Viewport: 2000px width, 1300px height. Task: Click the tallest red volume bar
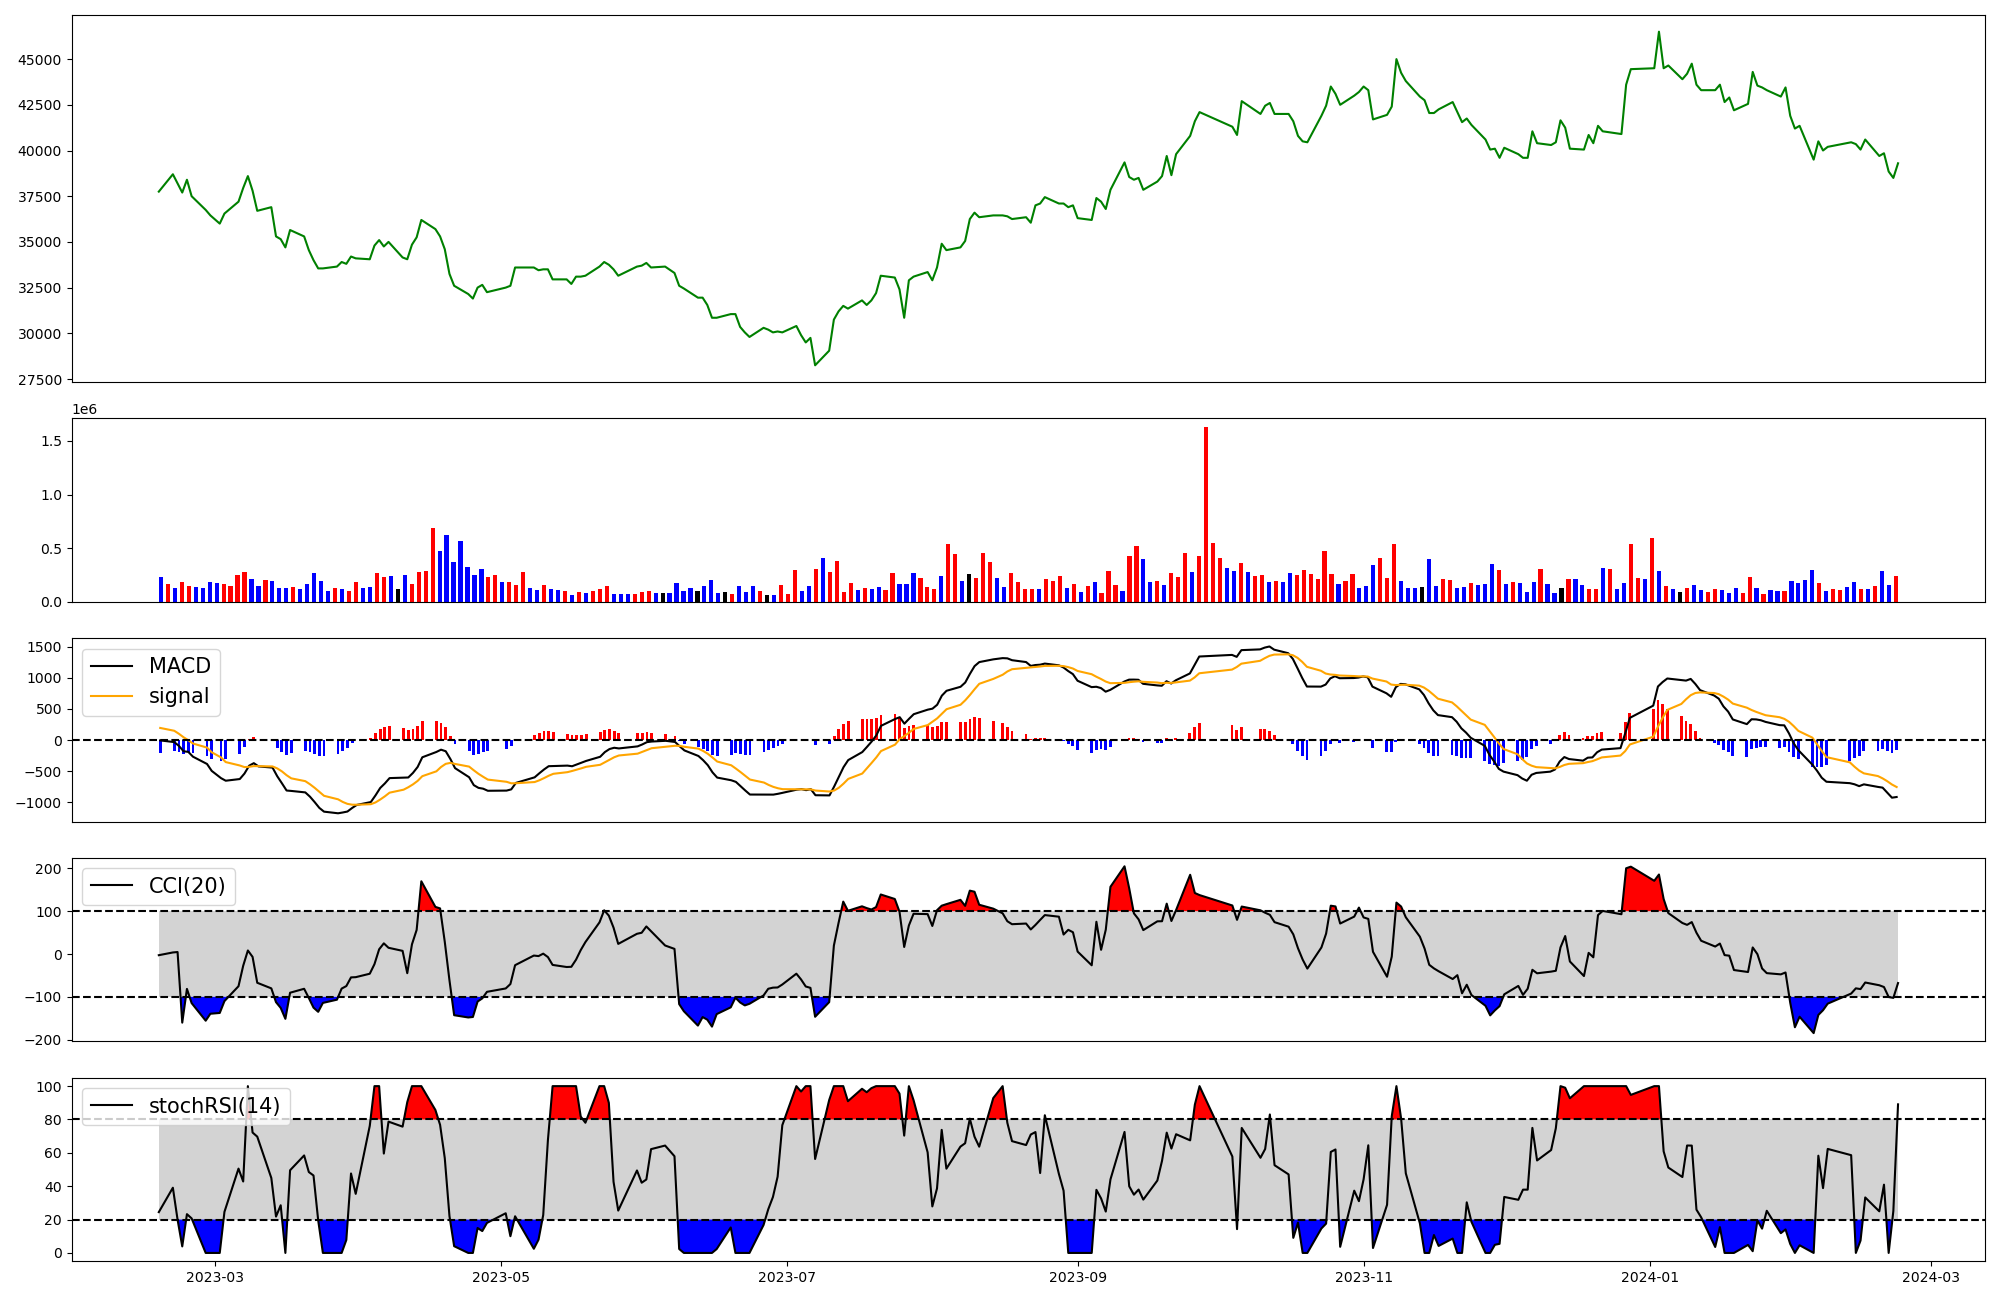click(1206, 515)
